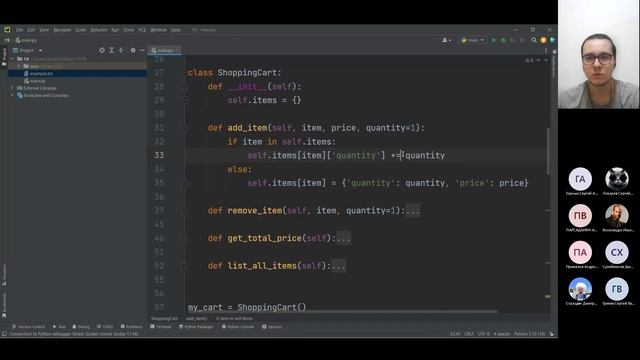Click Collapse All icon in Project panel
The height and width of the screenshot is (360, 640).
121,50
